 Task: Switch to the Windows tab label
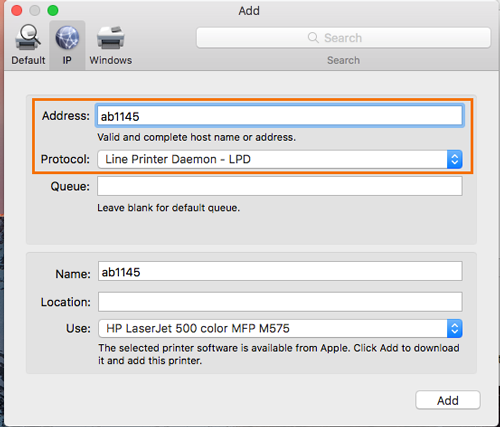[x=111, y=60]
